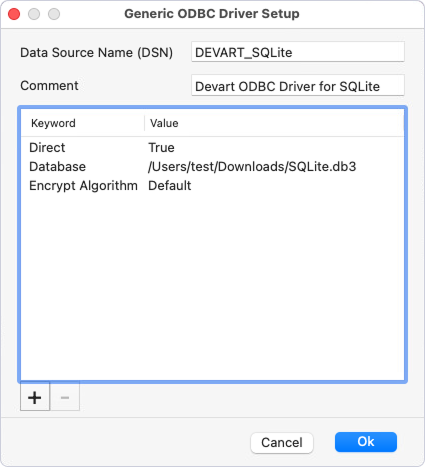The height and width of the screenshot is (467, 425).
Task: Click the minus remove keyword button
Action: (x=65, y=397)
